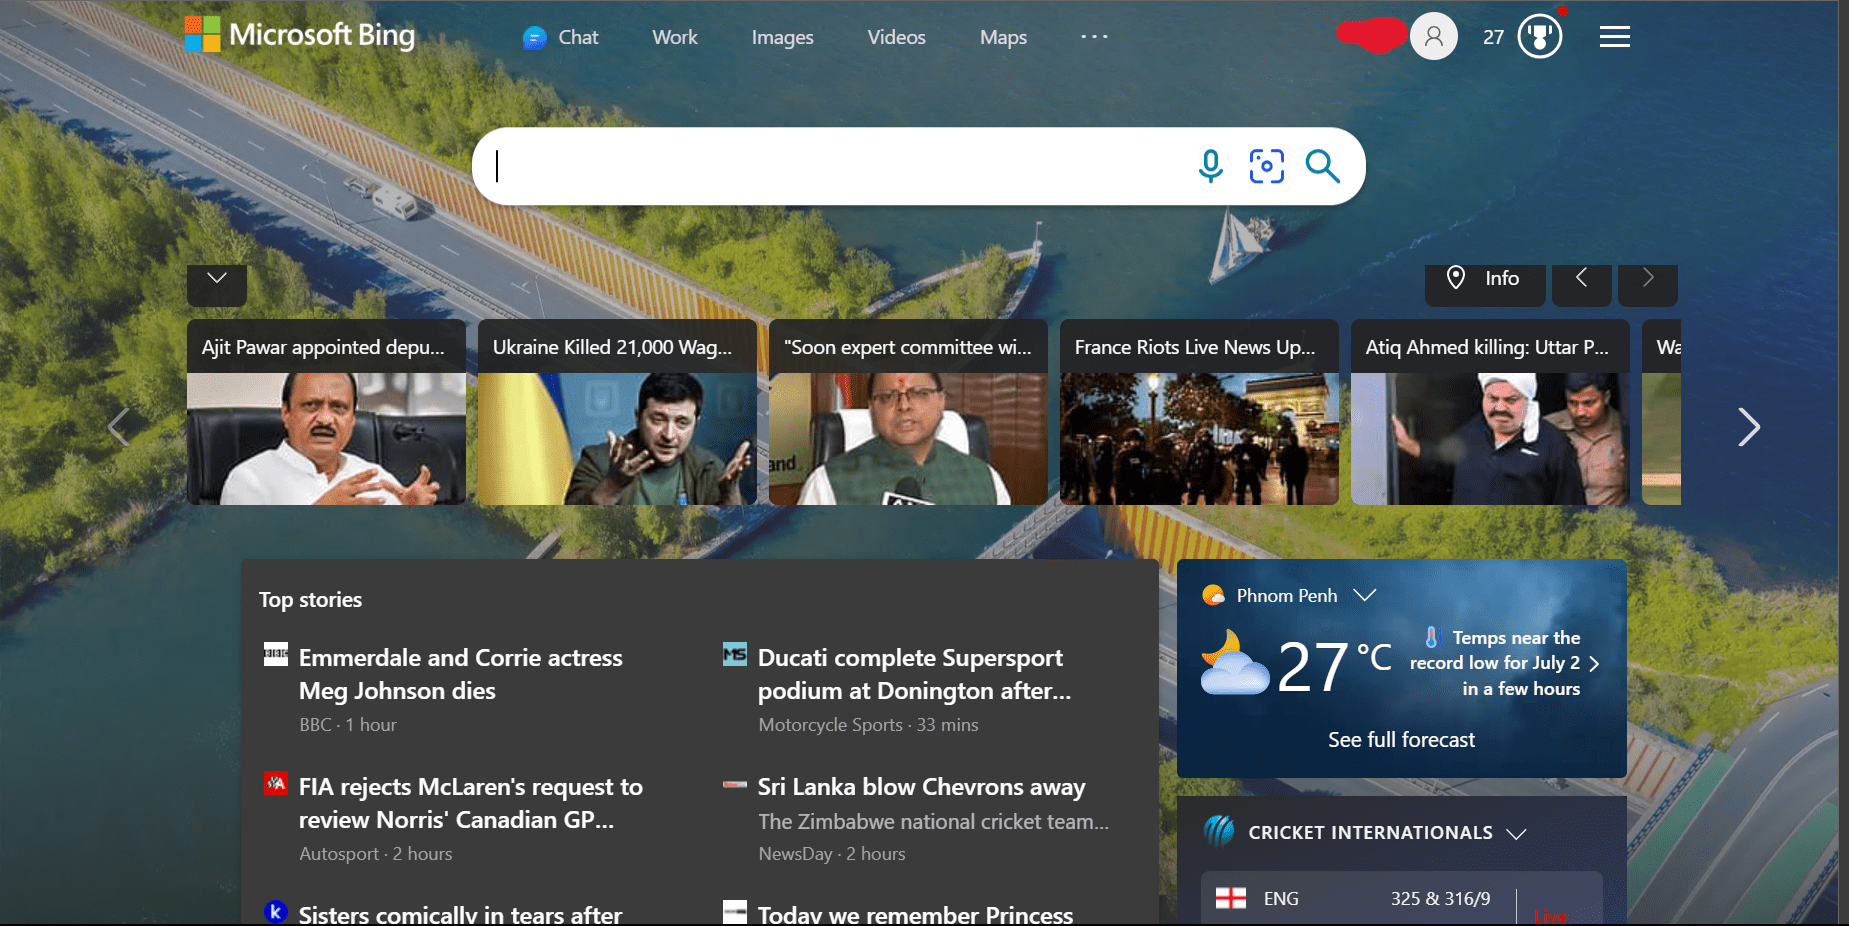Click the thermometer icon in weather alert

(1431, 637)
